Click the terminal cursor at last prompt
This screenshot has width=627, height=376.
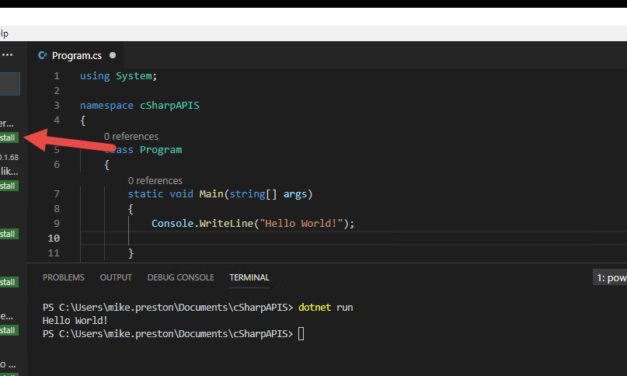click(x=301, y=334)
